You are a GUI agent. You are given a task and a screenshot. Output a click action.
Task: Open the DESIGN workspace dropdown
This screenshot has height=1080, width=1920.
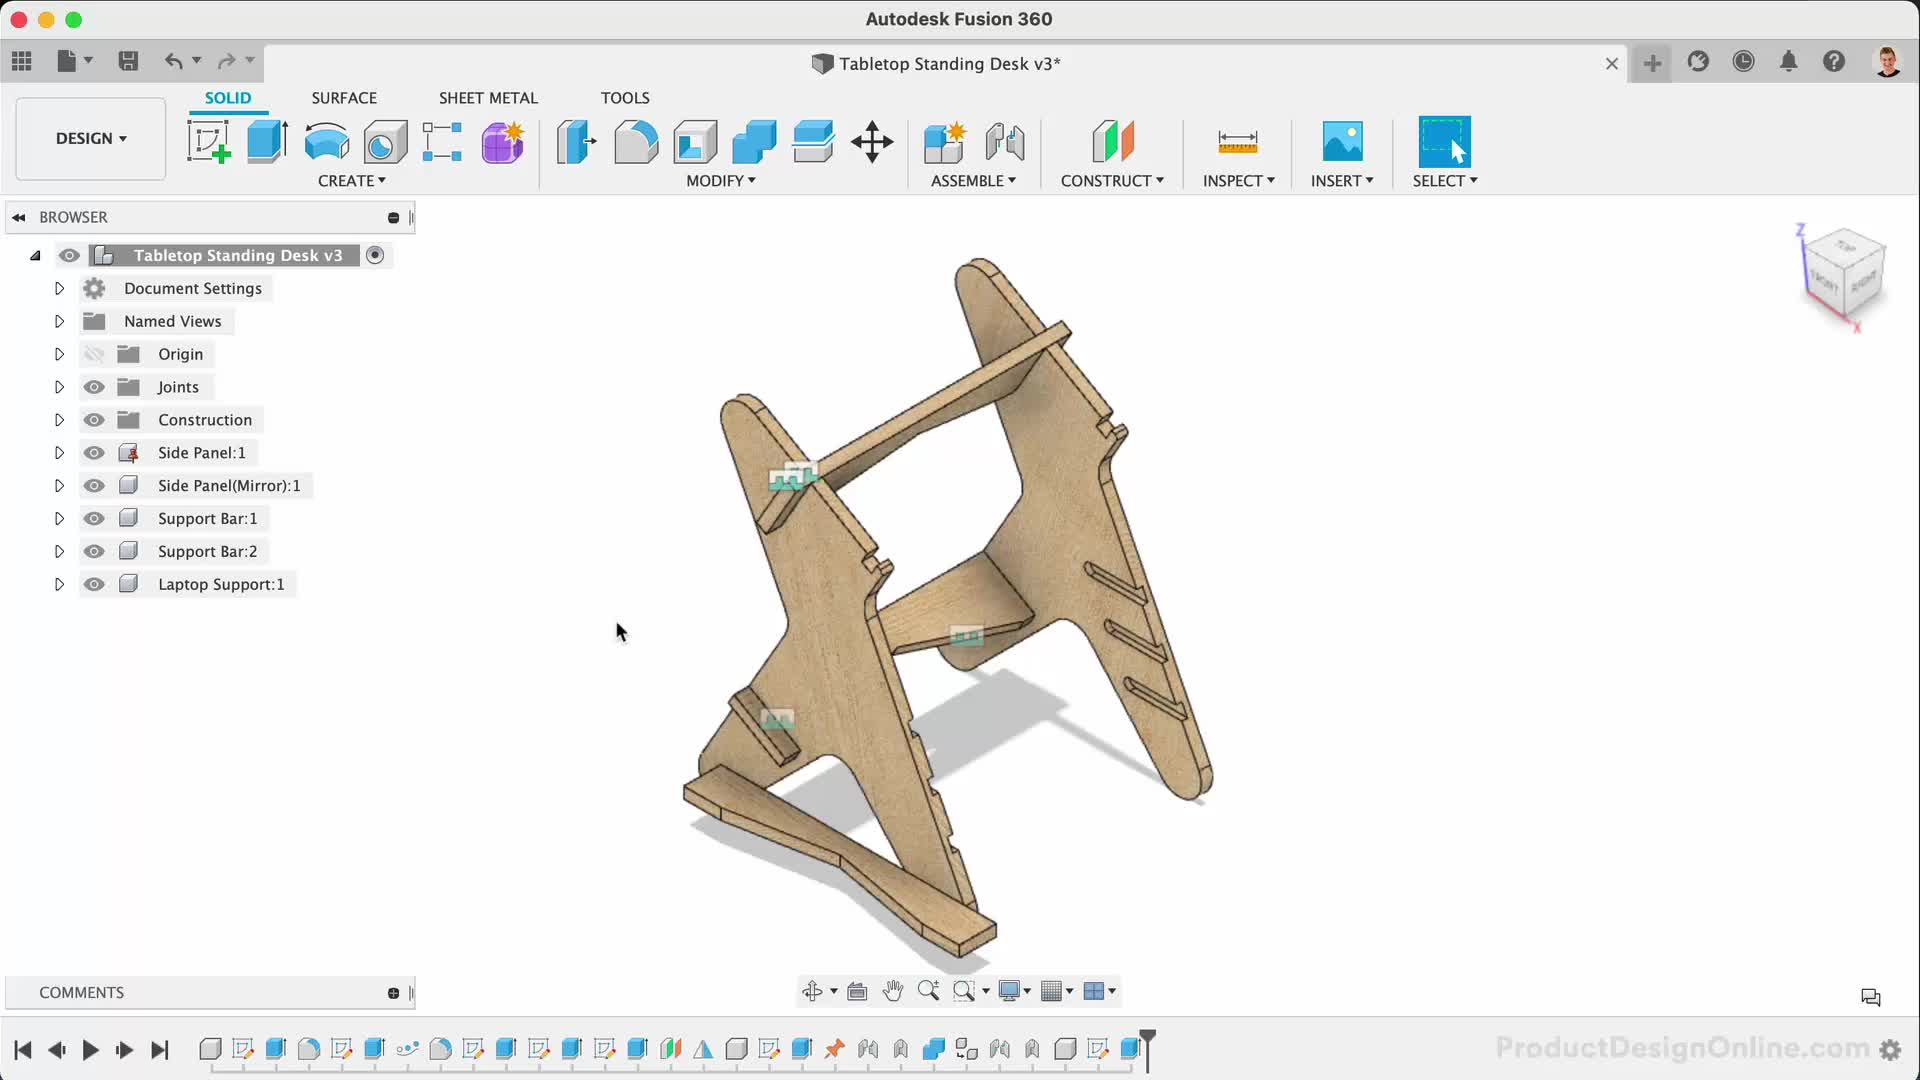[91, 139]
